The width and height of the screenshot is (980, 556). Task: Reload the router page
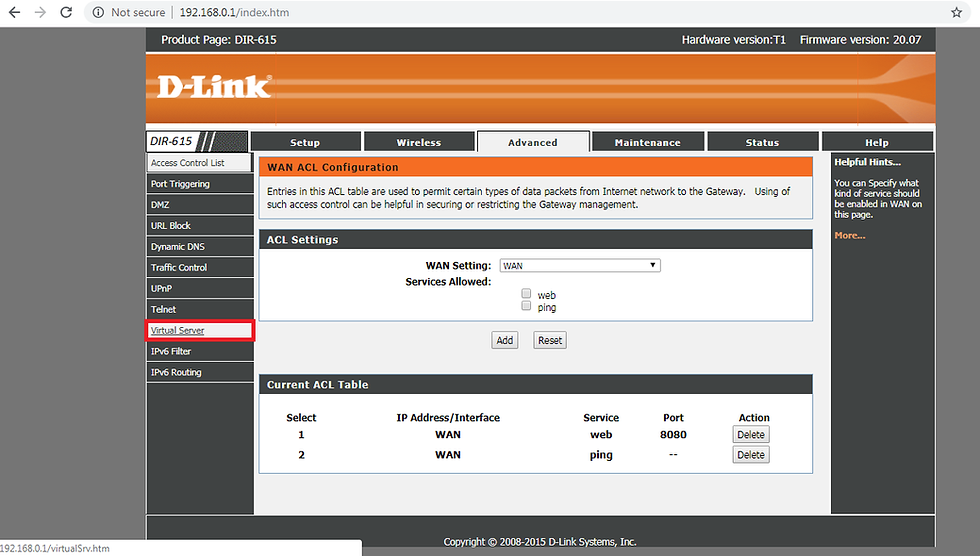tap(66, 12)
